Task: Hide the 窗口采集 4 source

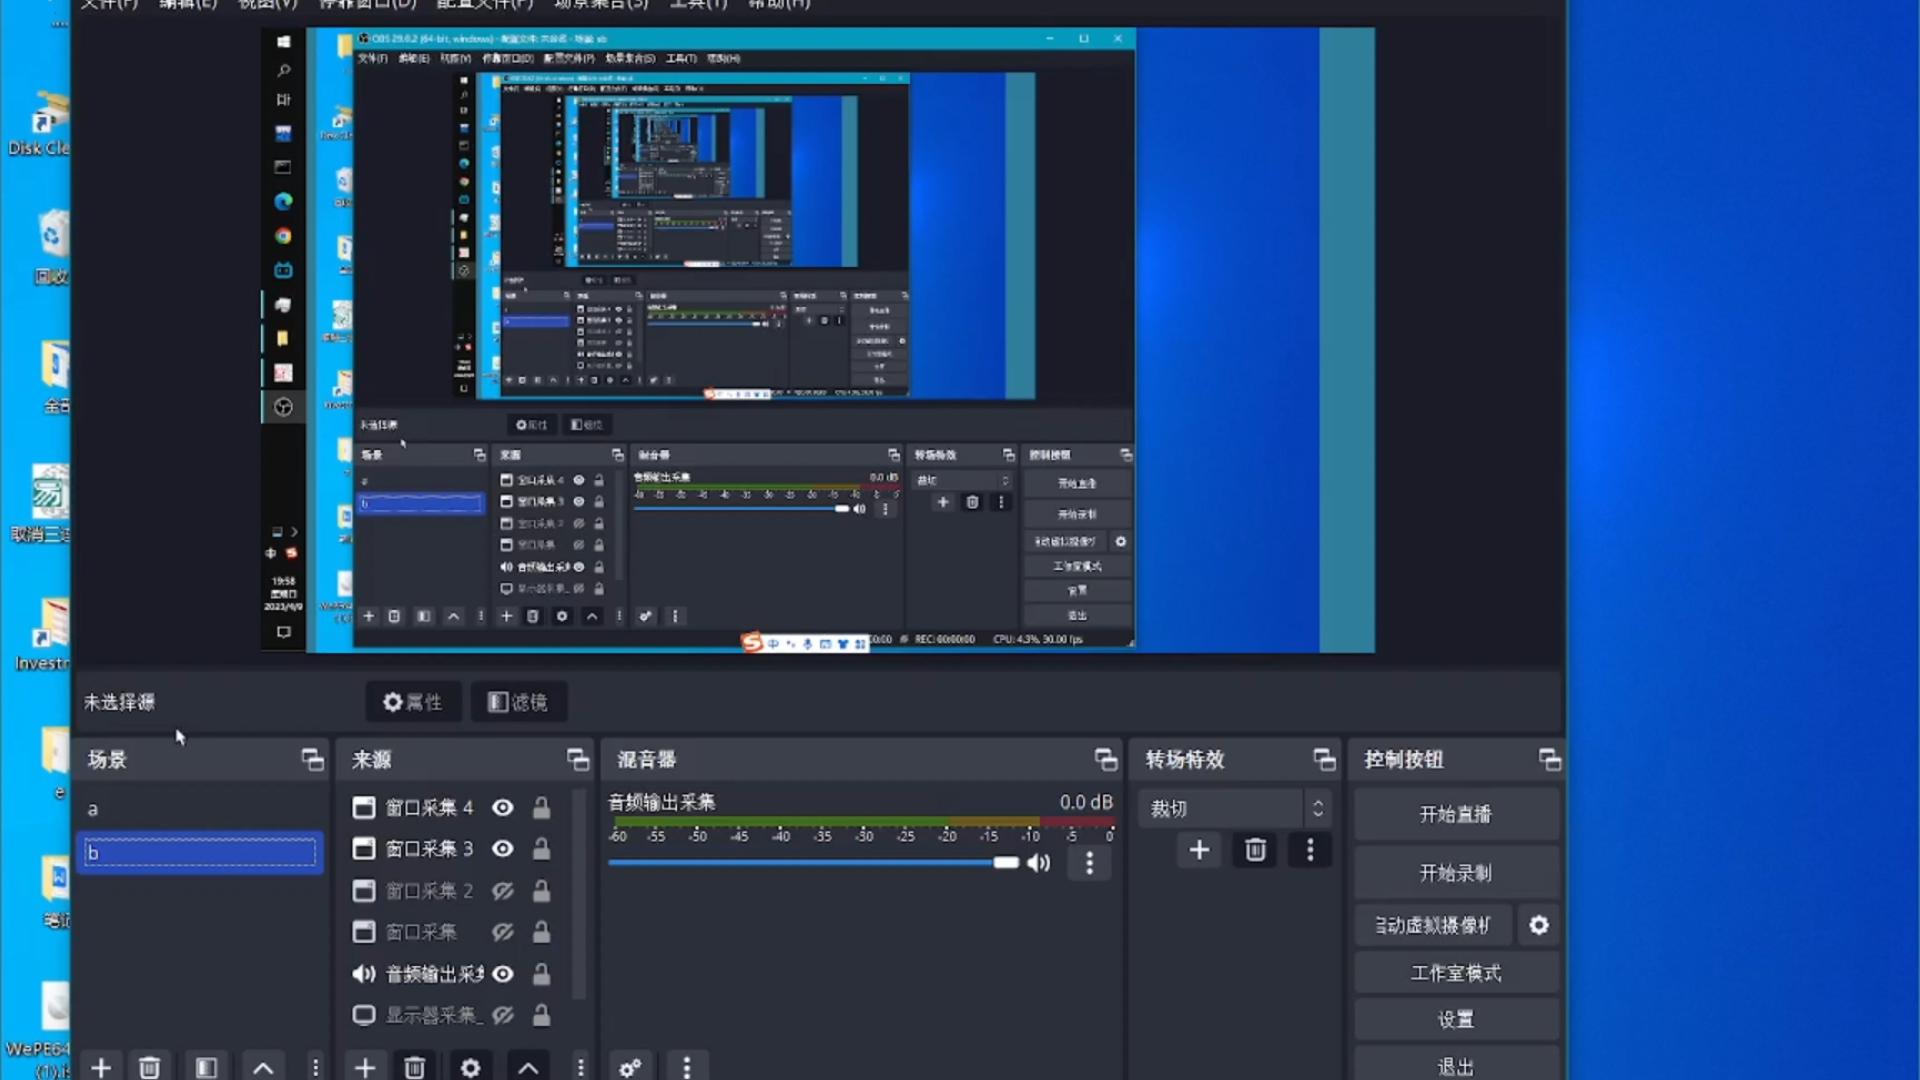Action: (503, 807)
